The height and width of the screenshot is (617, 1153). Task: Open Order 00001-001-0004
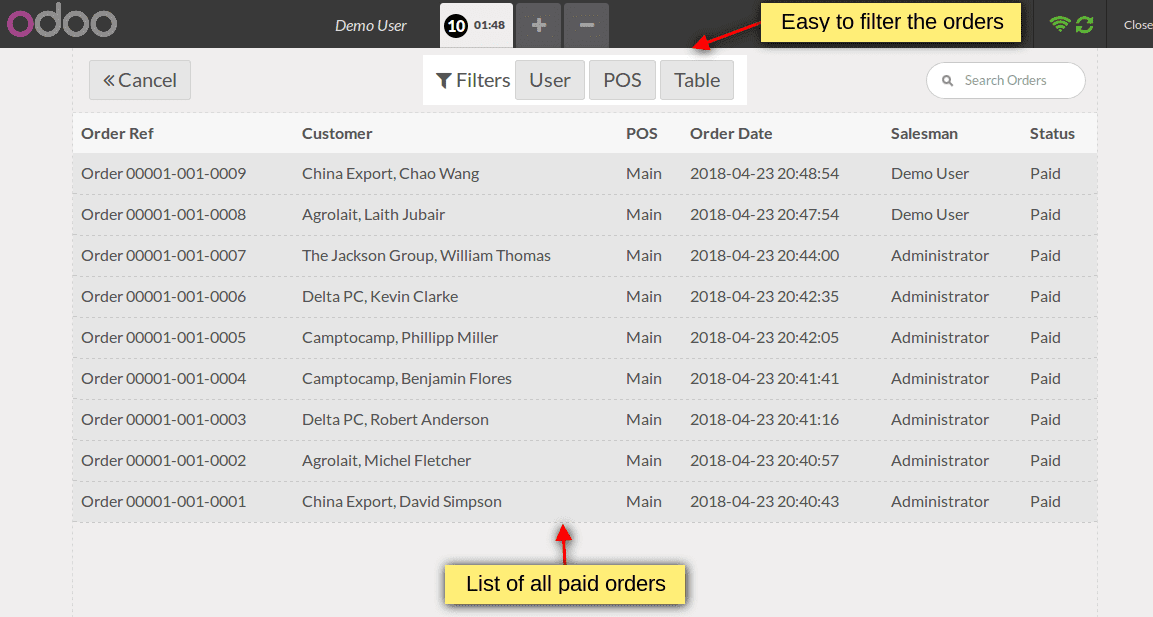click(585, 379)
